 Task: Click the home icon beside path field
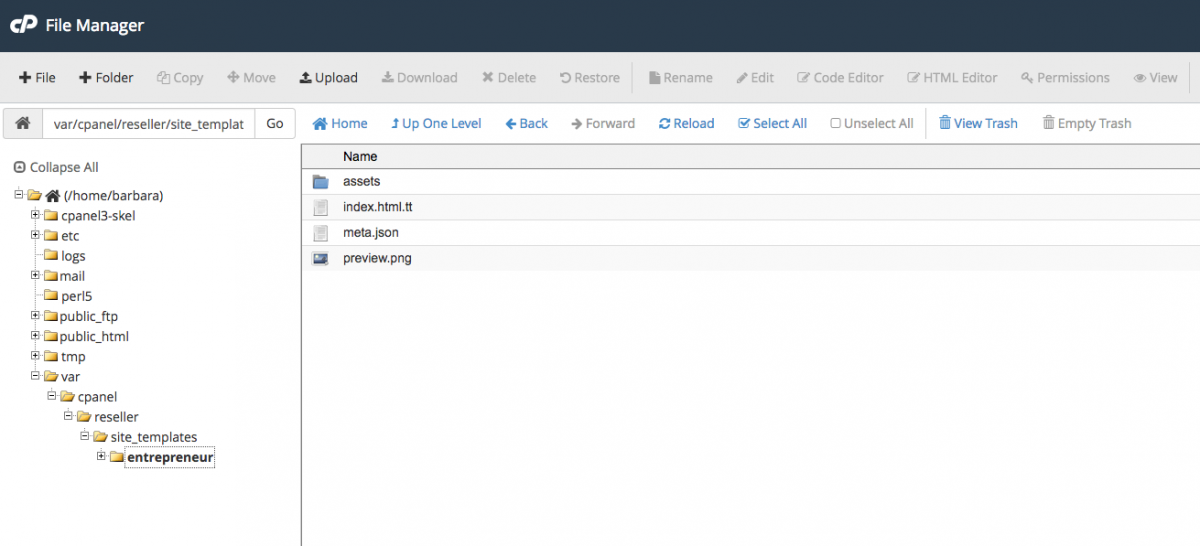point(23,124)
